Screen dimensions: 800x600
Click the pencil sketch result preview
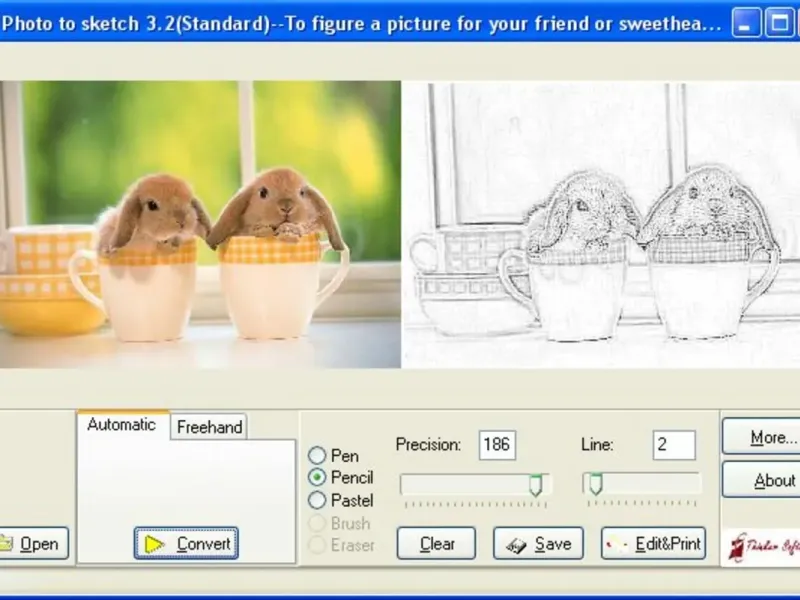click(x=601, y=224)
